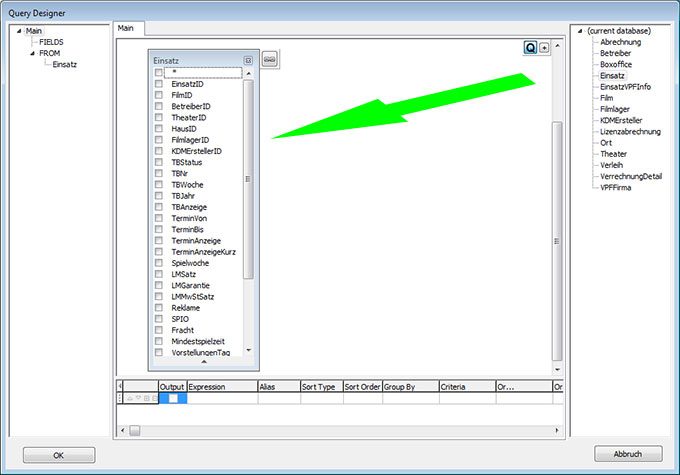Tick the asterisk all-fields checkbox
This screenshot has width=680, height=475.
[x=159, y=73]
